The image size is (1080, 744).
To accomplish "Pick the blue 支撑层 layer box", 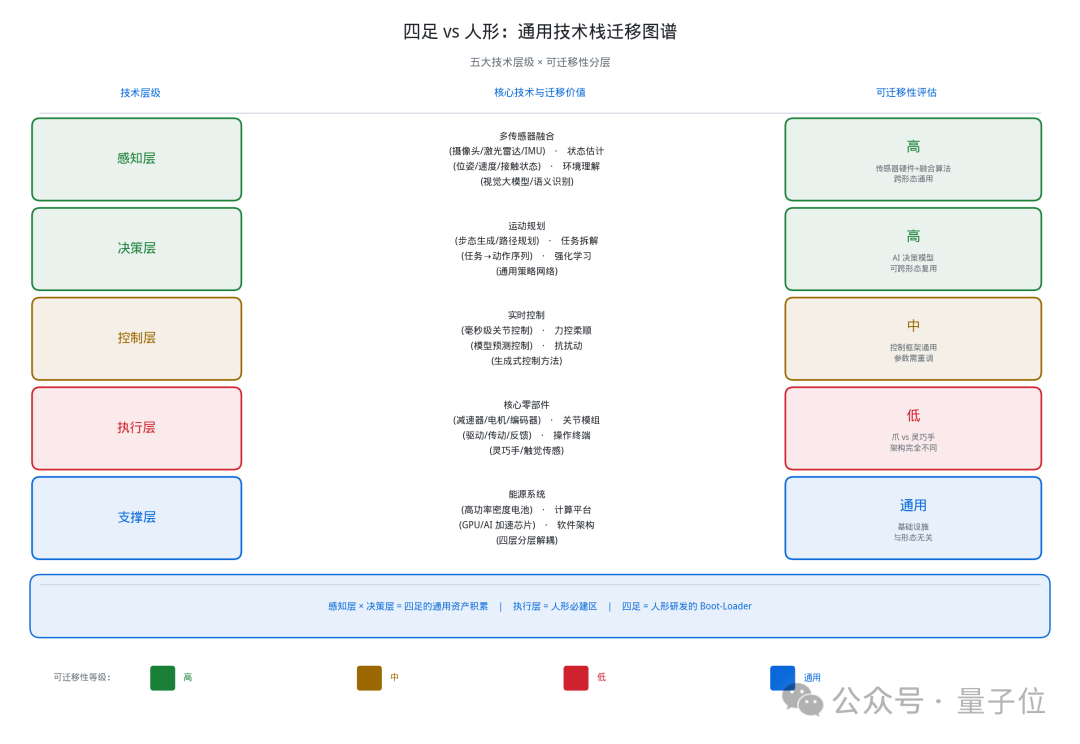I will click(136, 517).
